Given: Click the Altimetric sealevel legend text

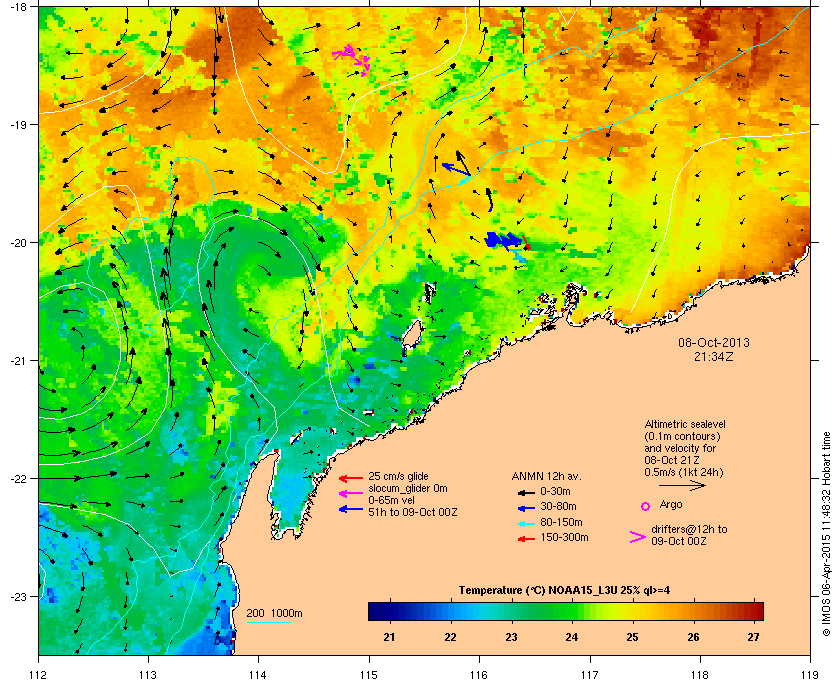Looking at the screenshot, I should tap(685, 424).
